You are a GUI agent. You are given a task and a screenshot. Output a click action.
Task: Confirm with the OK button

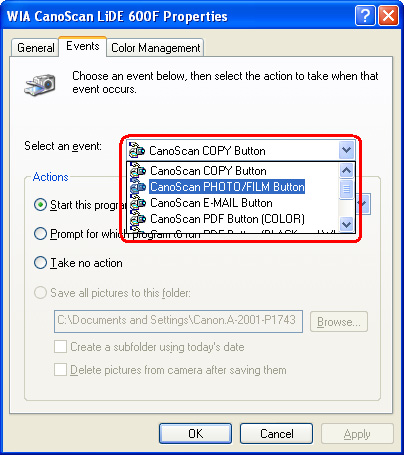click(x=195, y=434)
